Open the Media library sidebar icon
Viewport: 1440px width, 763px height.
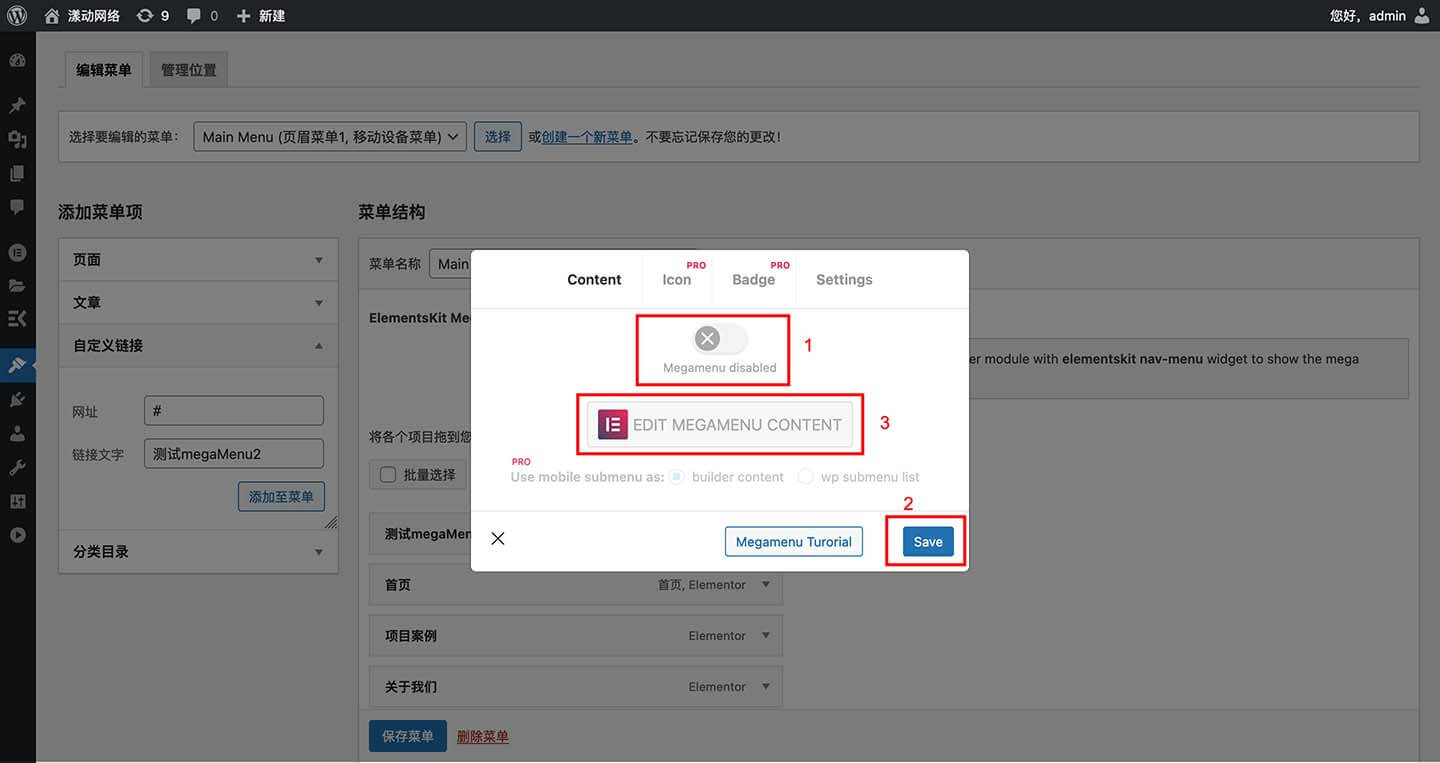(17, 140)
